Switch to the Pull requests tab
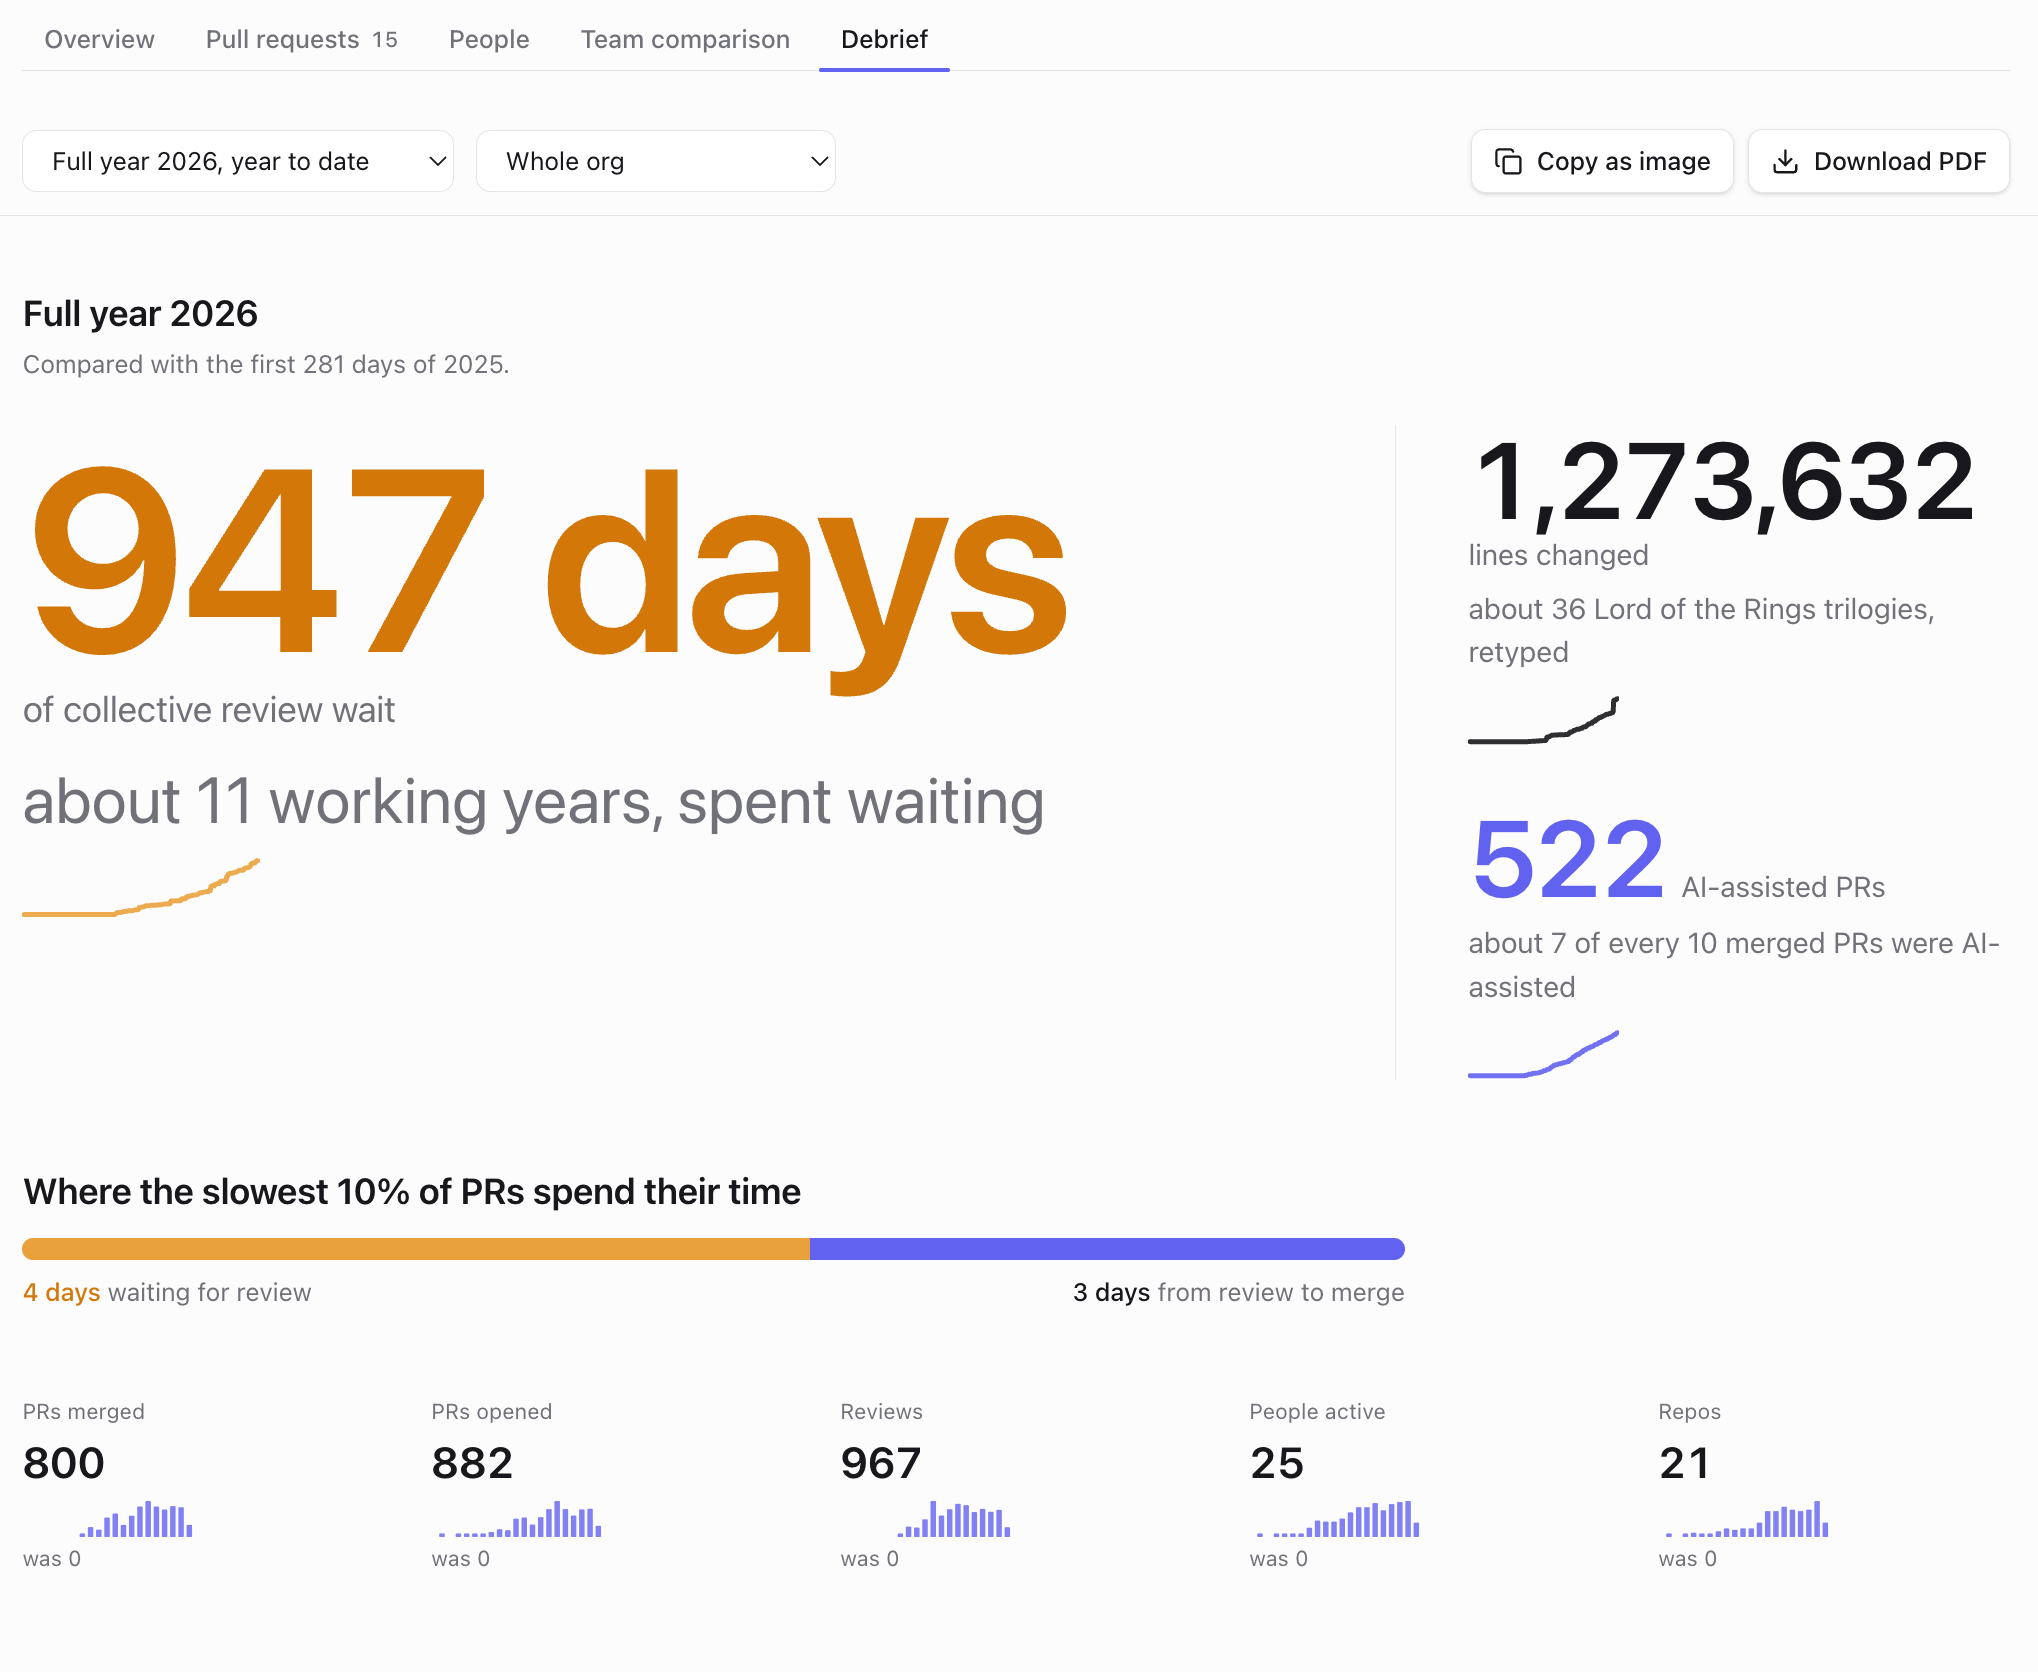The height and width of the screenshot is (1672, 2038). tap(301, 39)
